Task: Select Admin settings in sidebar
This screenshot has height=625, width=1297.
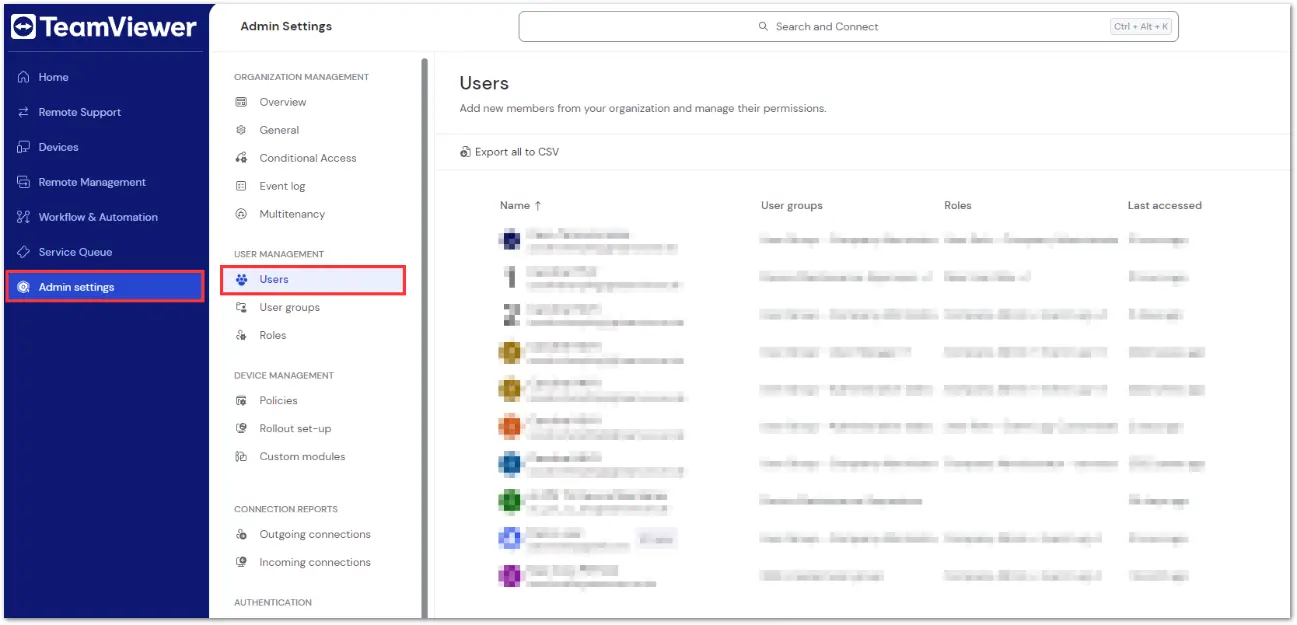Action: pos(105,287)
